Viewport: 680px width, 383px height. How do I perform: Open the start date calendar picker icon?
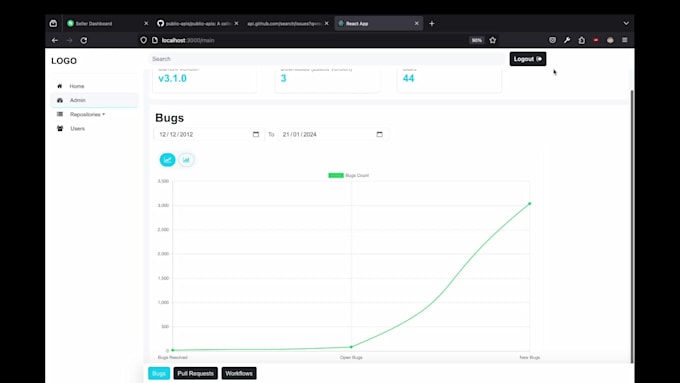pos(256,134)
